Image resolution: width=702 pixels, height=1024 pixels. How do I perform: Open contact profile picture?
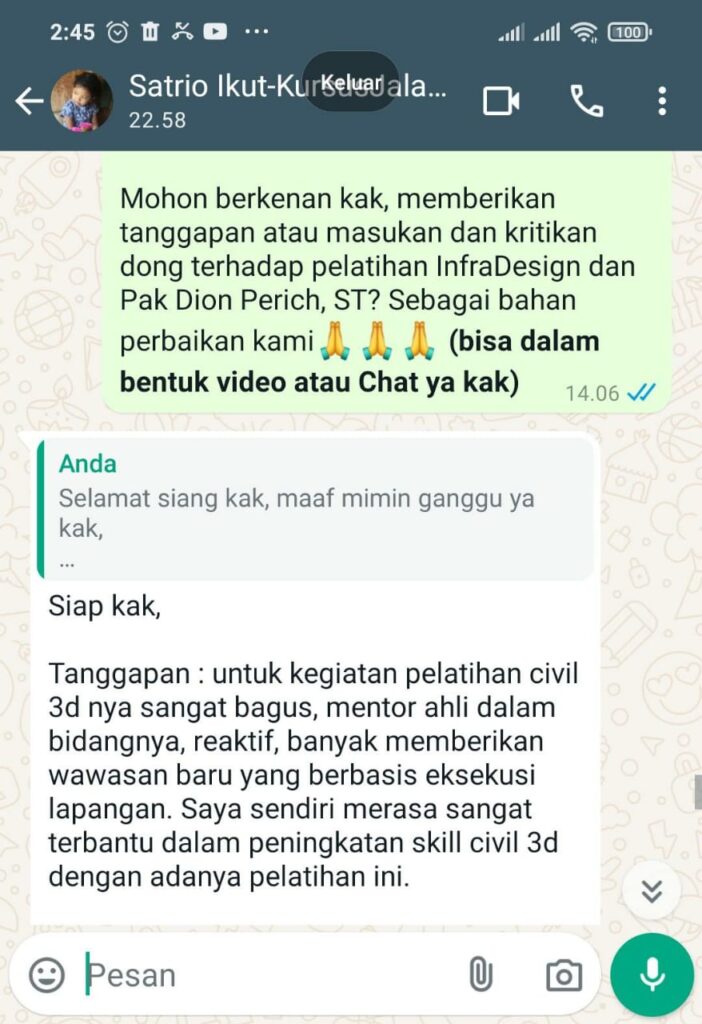pyautogui.click(x=82, y=101)
